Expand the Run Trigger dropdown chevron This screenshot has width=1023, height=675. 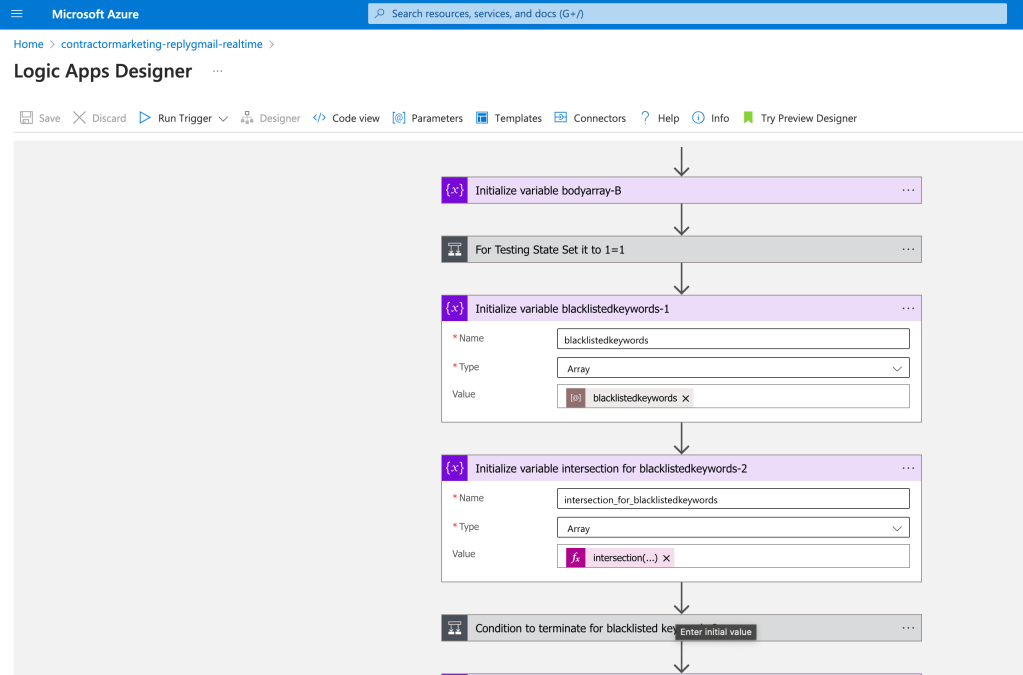(223, 119)
